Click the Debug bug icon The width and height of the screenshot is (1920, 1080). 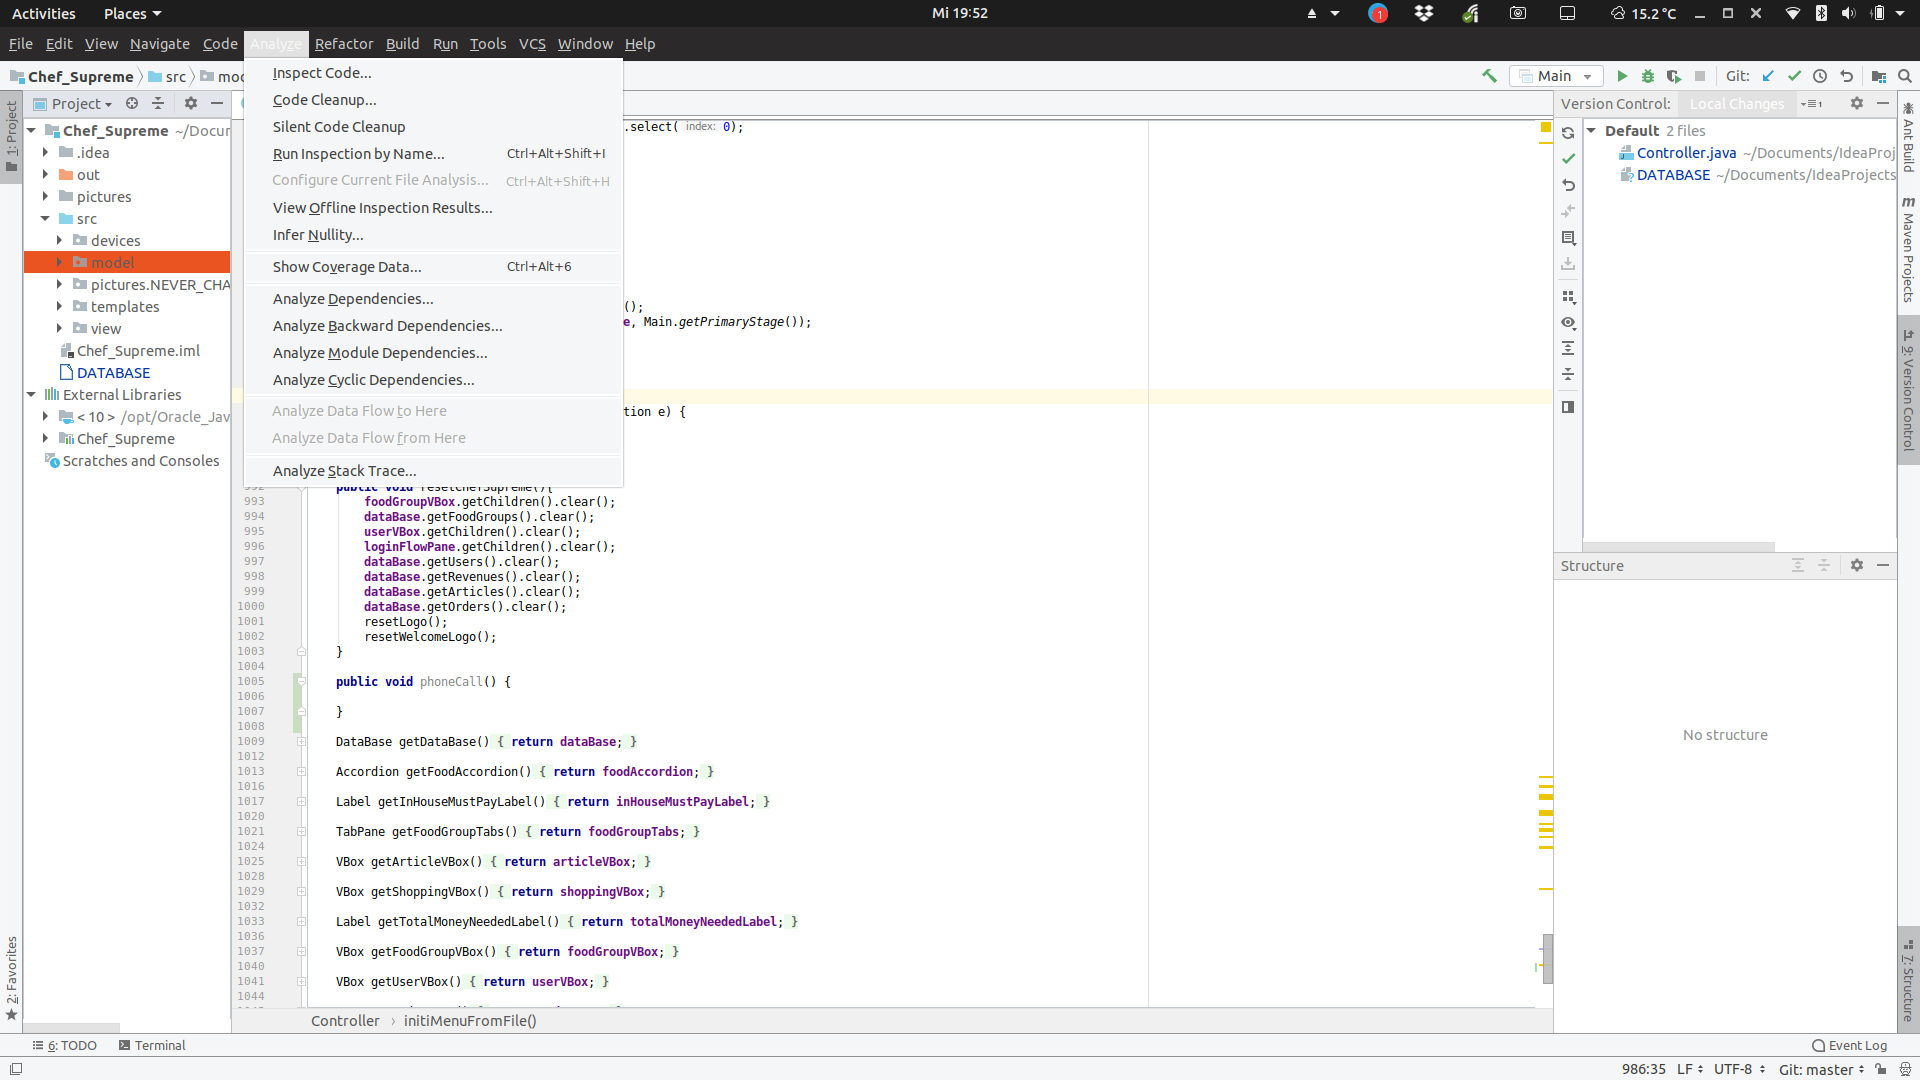pyautogui.click(x=1648, y=76)
